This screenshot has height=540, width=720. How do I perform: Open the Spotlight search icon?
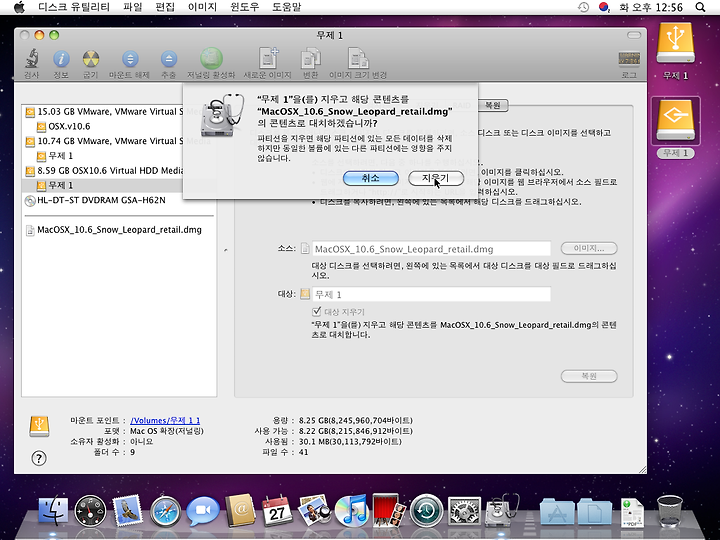(x=700, y=7)
